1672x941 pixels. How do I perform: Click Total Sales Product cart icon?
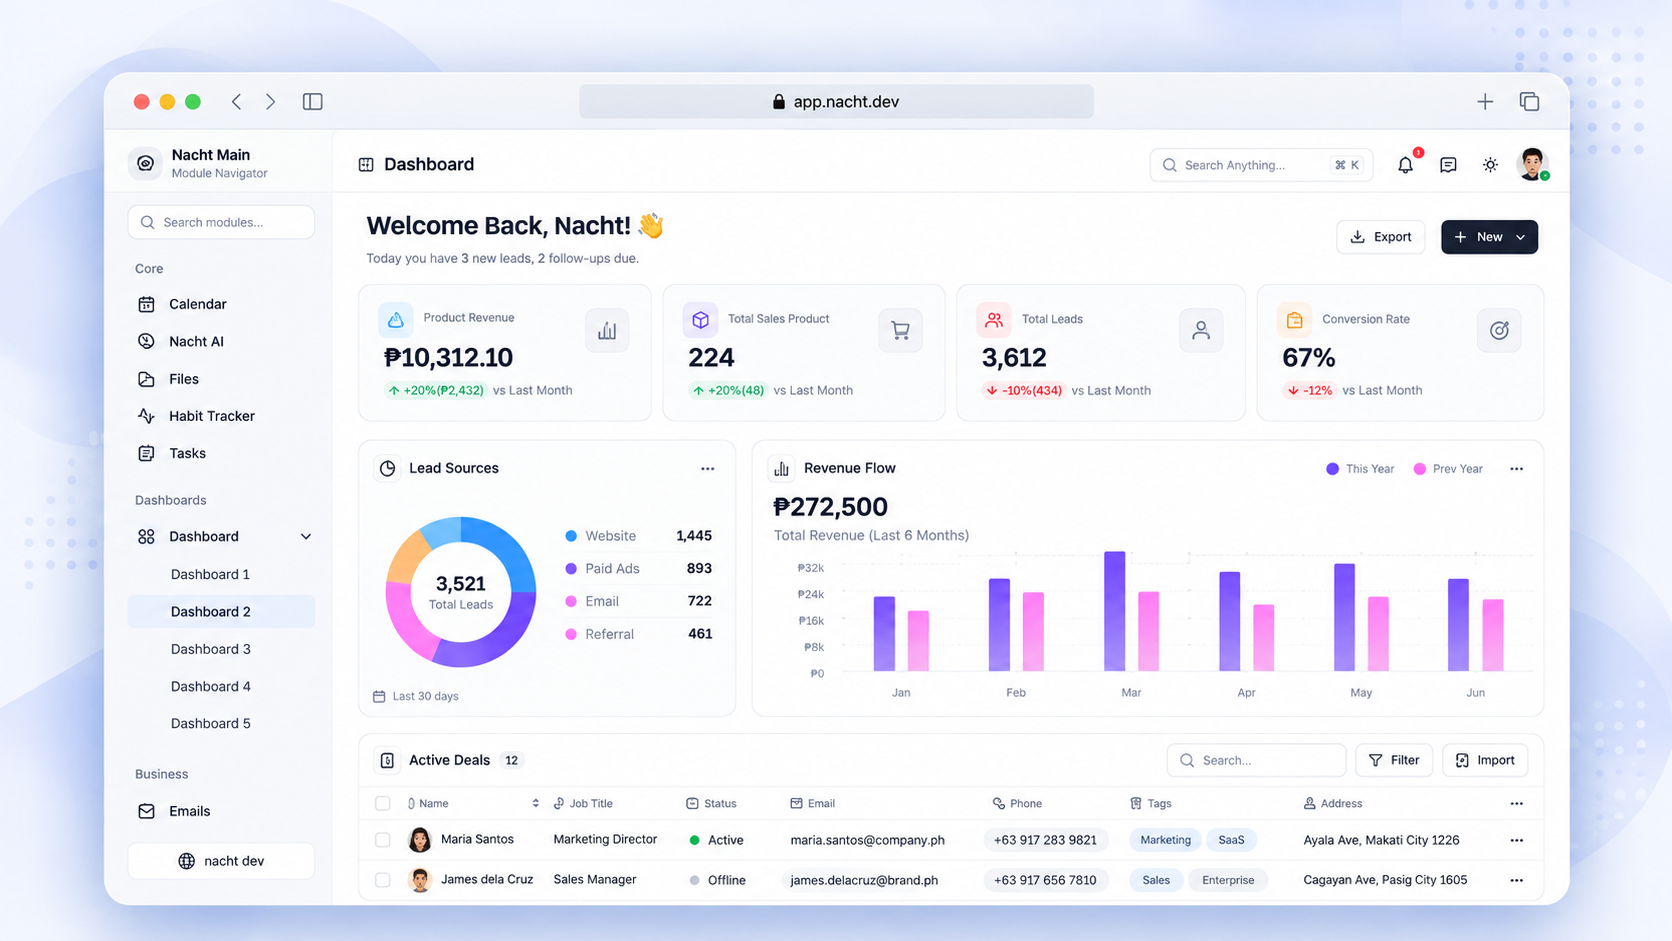pyautogui.click(x=900, y=331)
